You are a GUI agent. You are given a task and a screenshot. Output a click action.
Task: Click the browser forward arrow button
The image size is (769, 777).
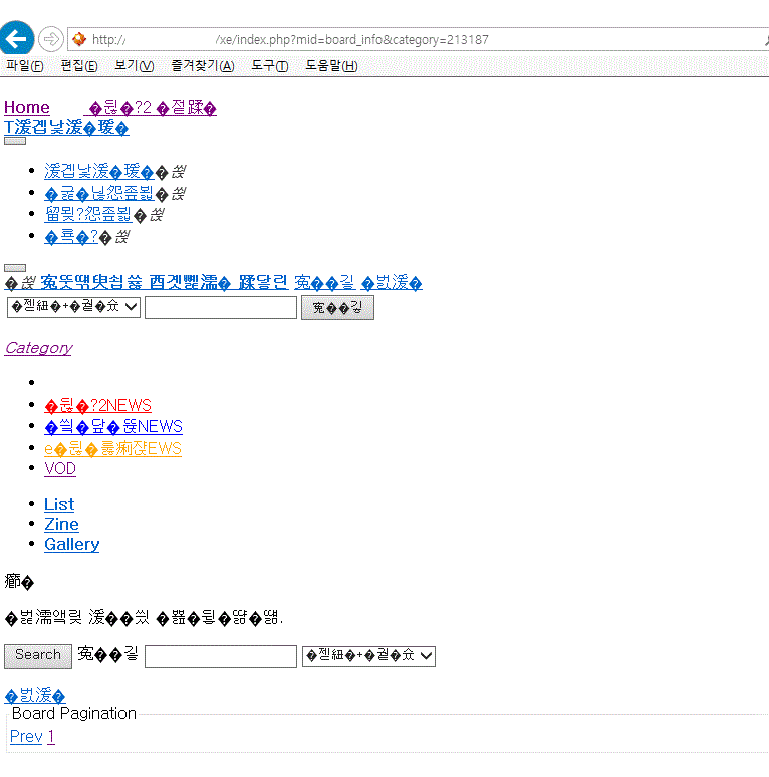[50, 39]
